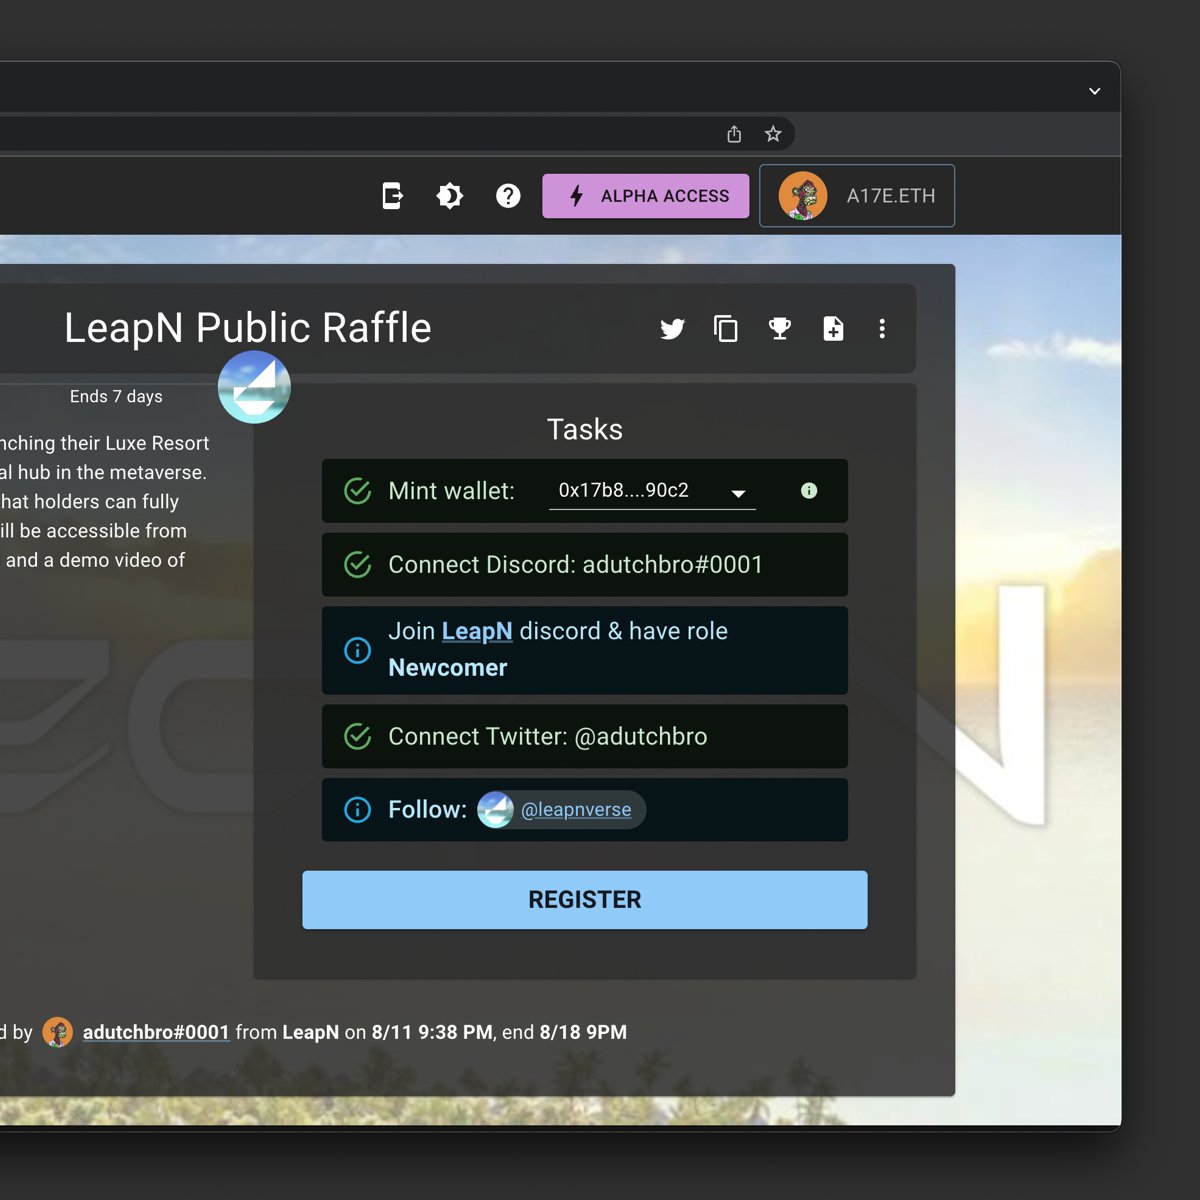This screenshot has width=1200, height=1200.
Task: Open the A17E.ETH account button
Action: 857,196
